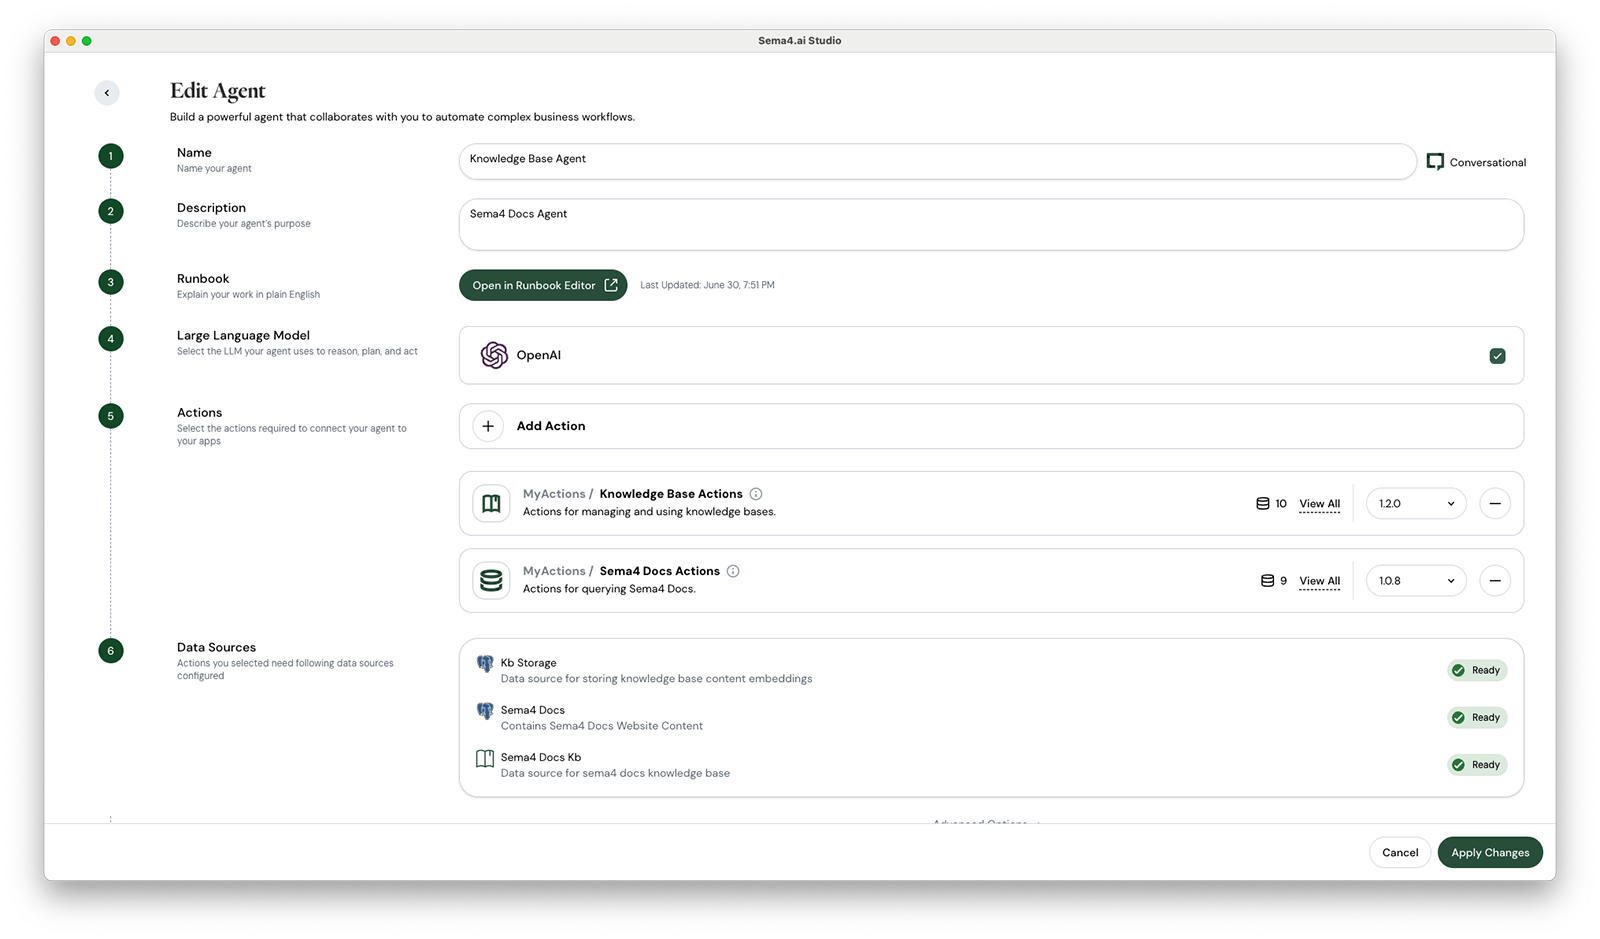Click the Knowledge Base Actions book icon
Screen dimensions: 1600x939
pos(491,504)
